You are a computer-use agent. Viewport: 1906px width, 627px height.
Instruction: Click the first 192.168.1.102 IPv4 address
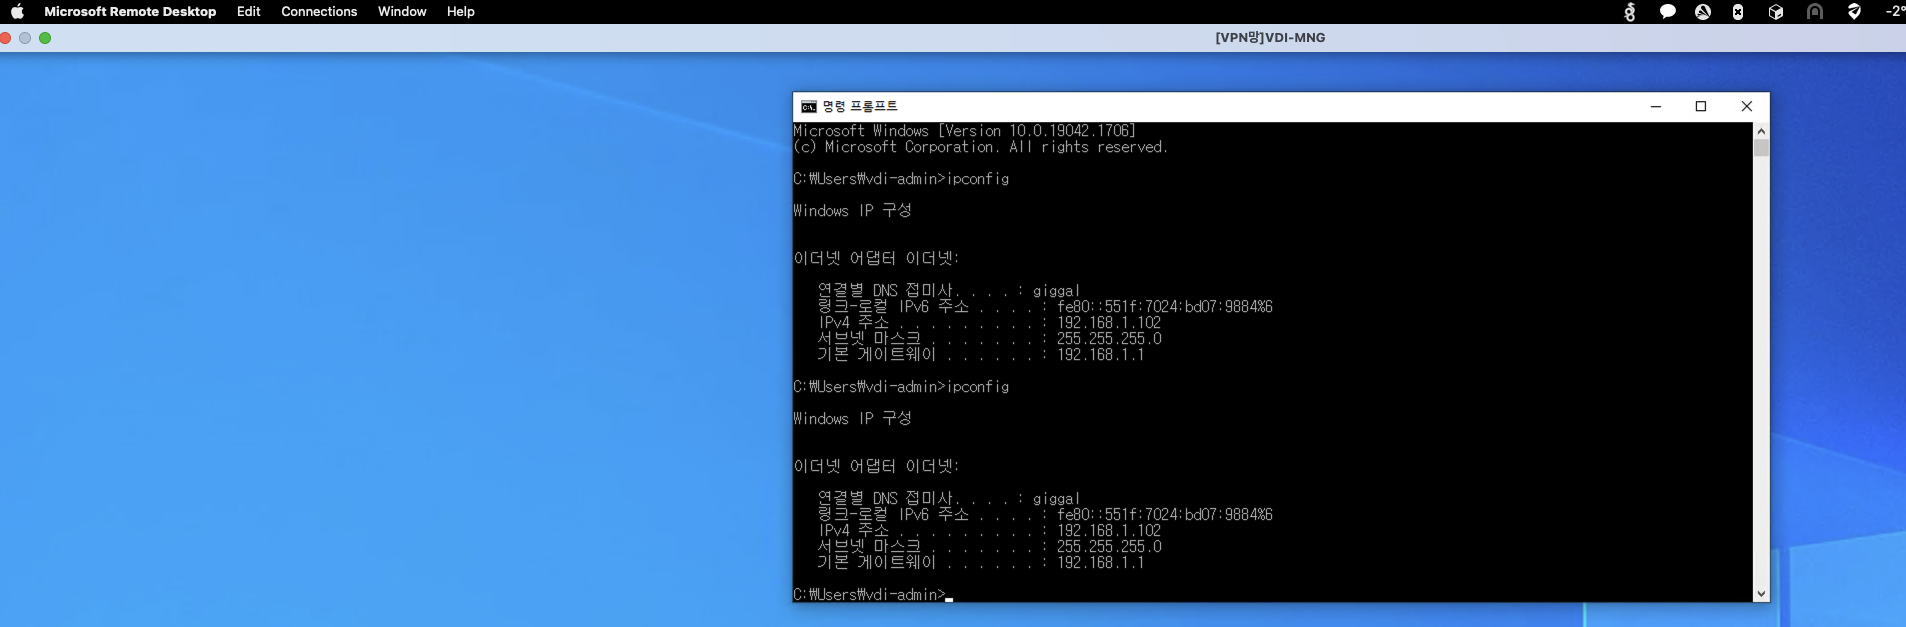point(1109,323)
